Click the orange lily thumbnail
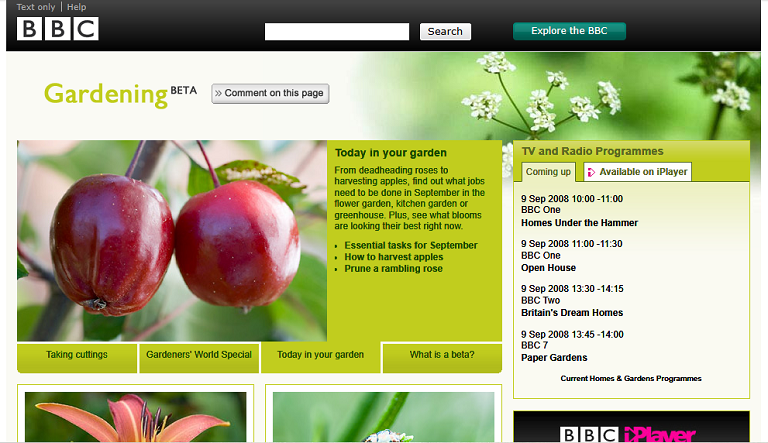This screenshot has height=443, width=768. tap(136, 417)
